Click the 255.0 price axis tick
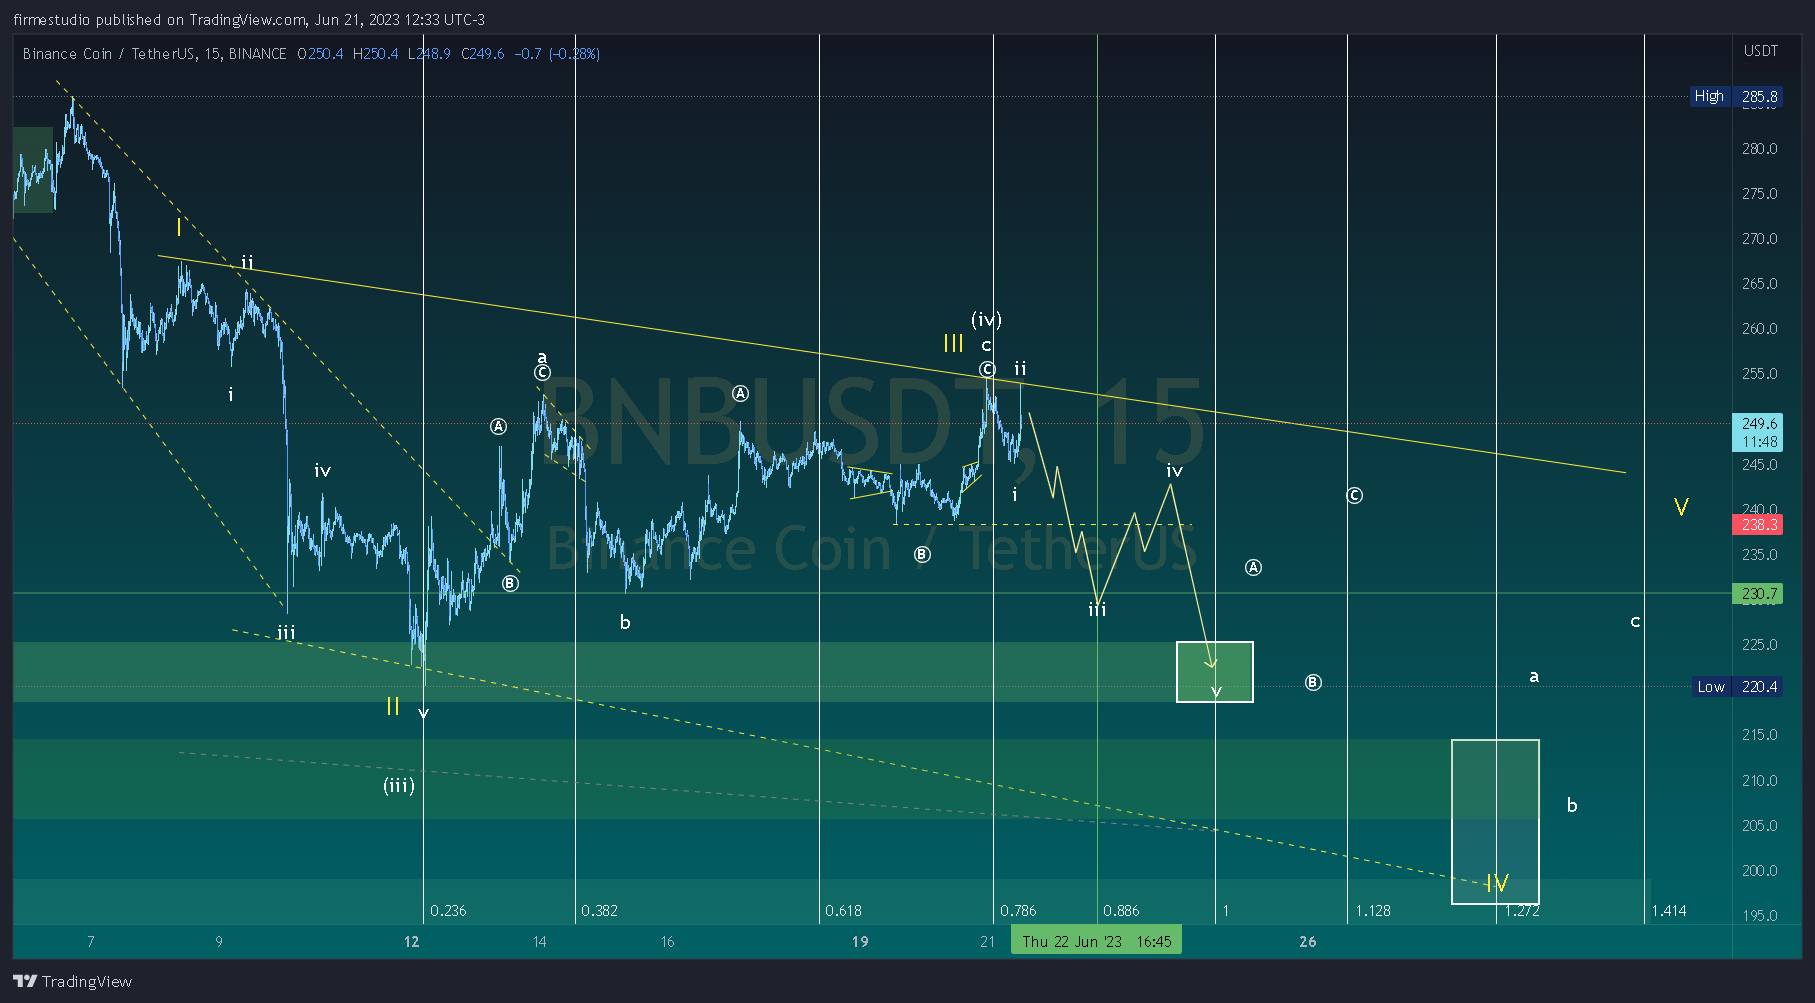This screenshot has width=1815, height=1003. [x=1760, y=374]
